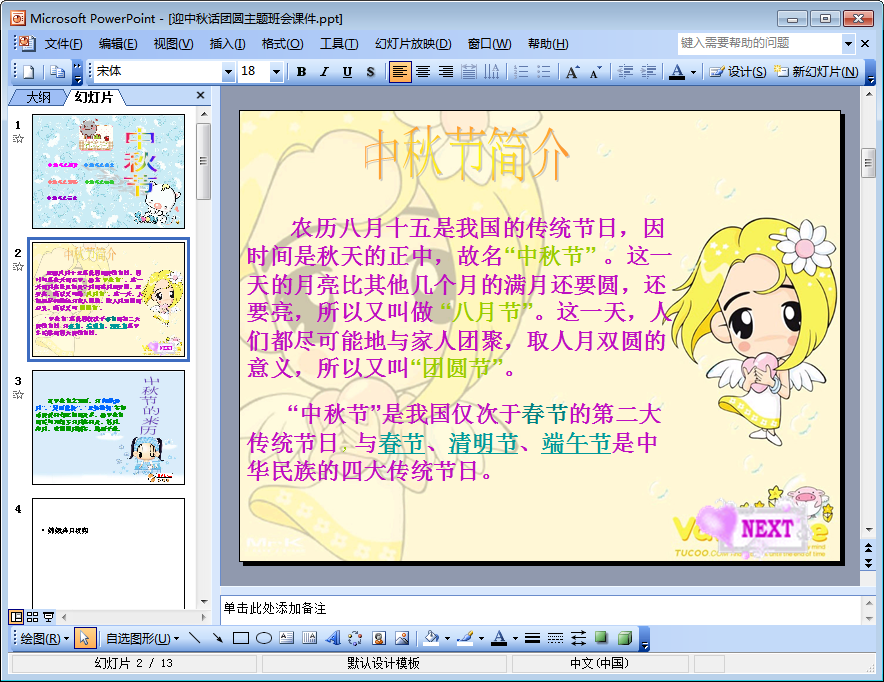
Task: Click the help question input box
Action: coord(759,43)
